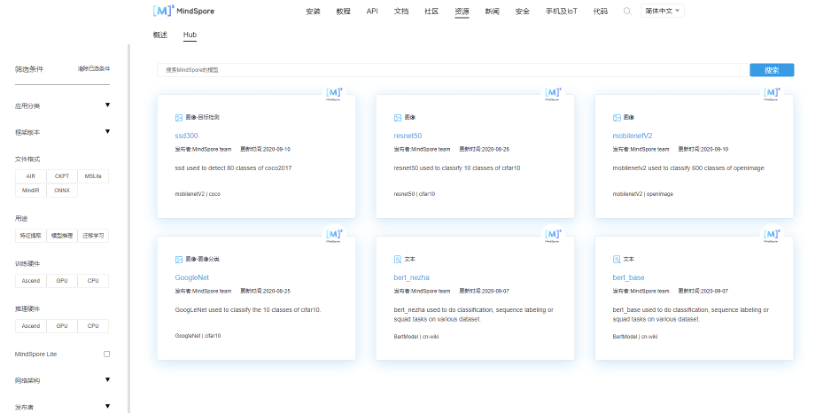
Task: Click the MindSpore badge on bert_nezha card
Action: (x=552, y=236)
